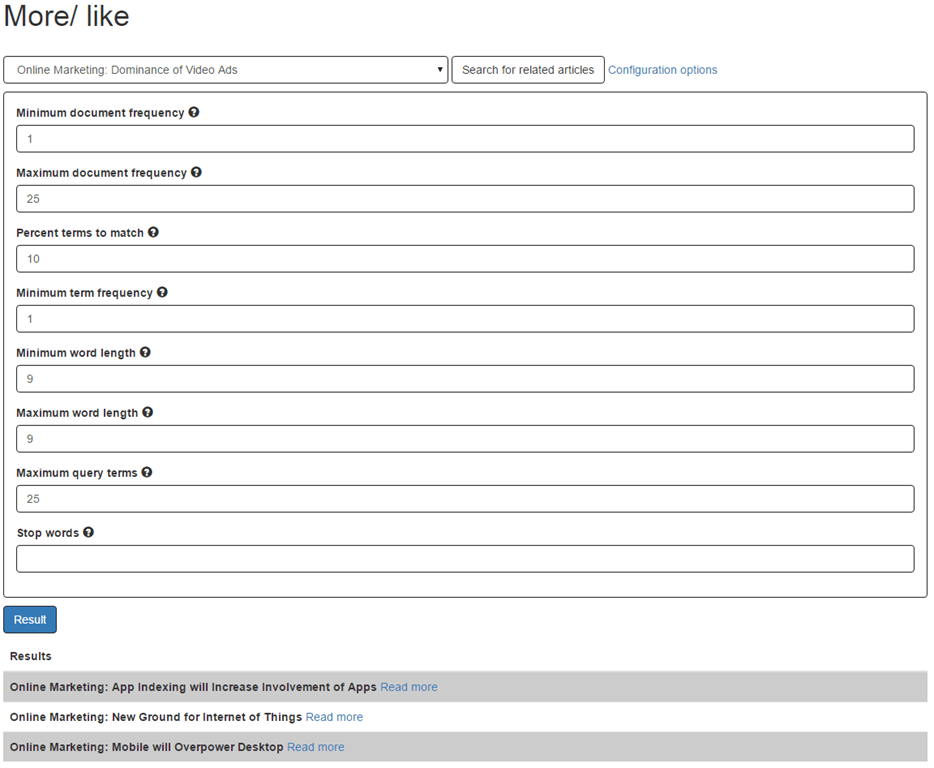This screenshot has height=768, width=934.
Task: Open Read more for App Indexing article
Action: pos(409,687)
